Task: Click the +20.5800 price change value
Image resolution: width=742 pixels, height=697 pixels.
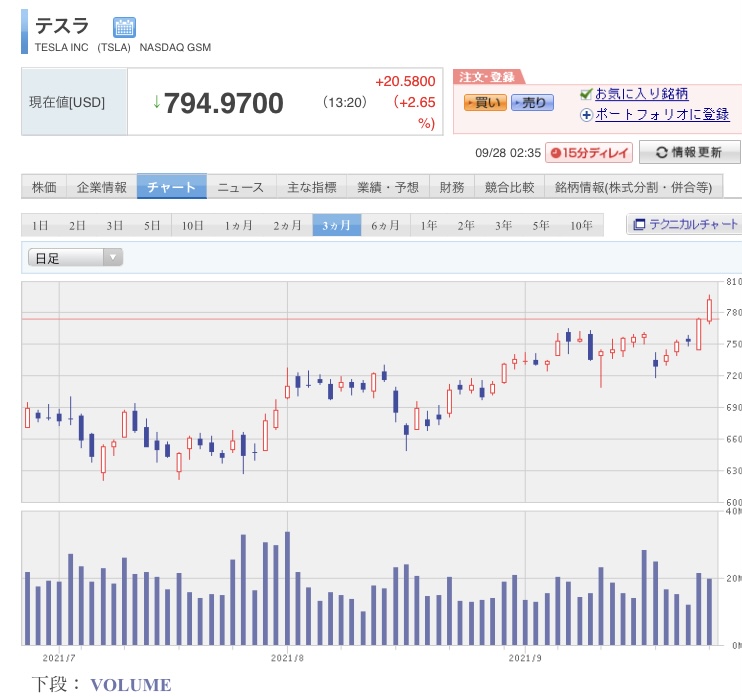Action: (406, 81)
